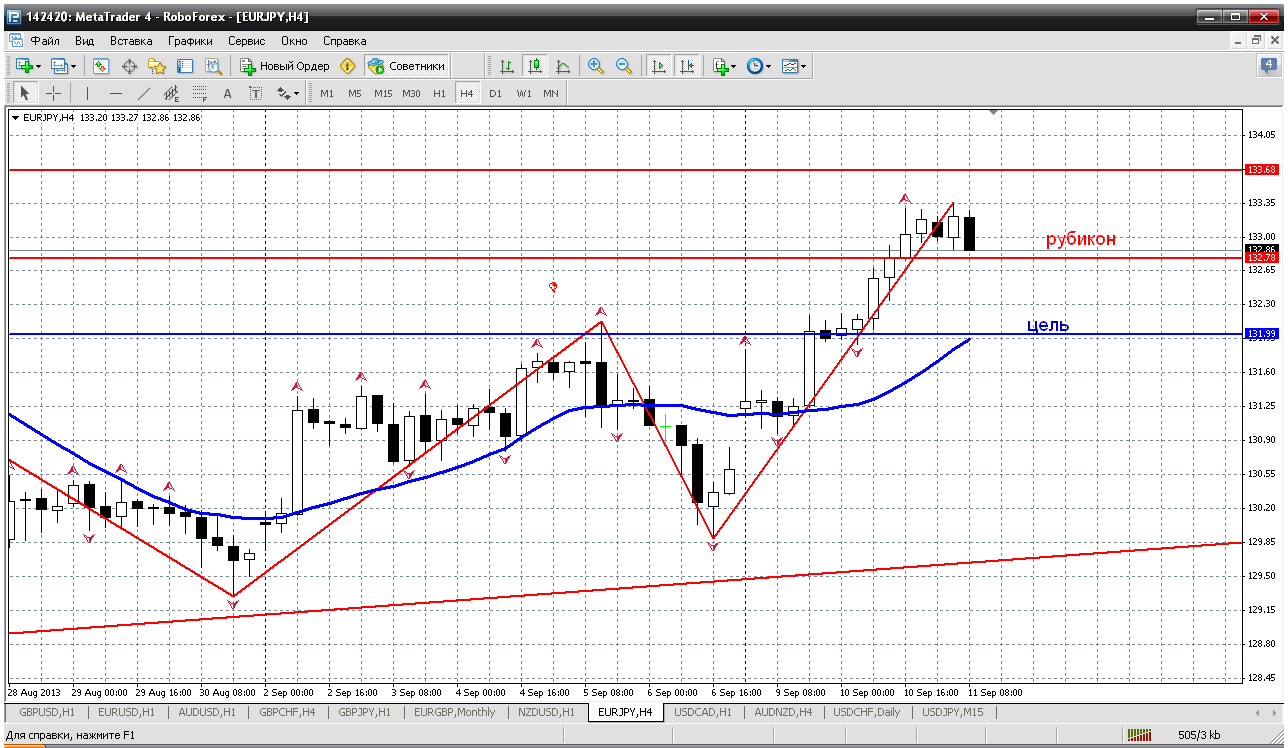Viewport: 1288px width, 748px height.
Task: Select the H1 timeframe
Action: (439, 93)
